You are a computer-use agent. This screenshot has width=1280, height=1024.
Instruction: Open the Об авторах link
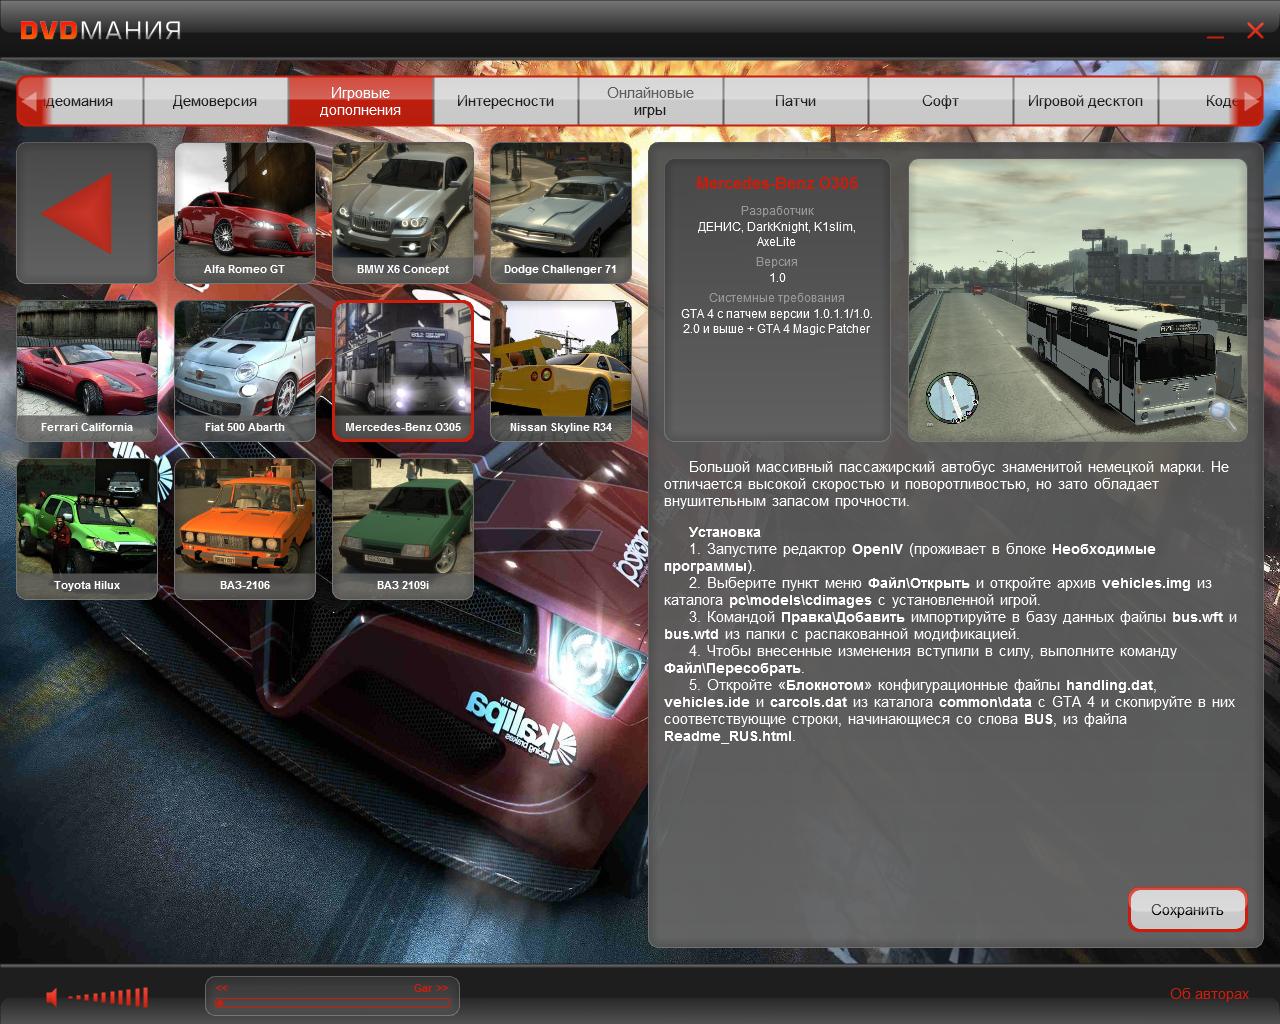point(1209,994)
